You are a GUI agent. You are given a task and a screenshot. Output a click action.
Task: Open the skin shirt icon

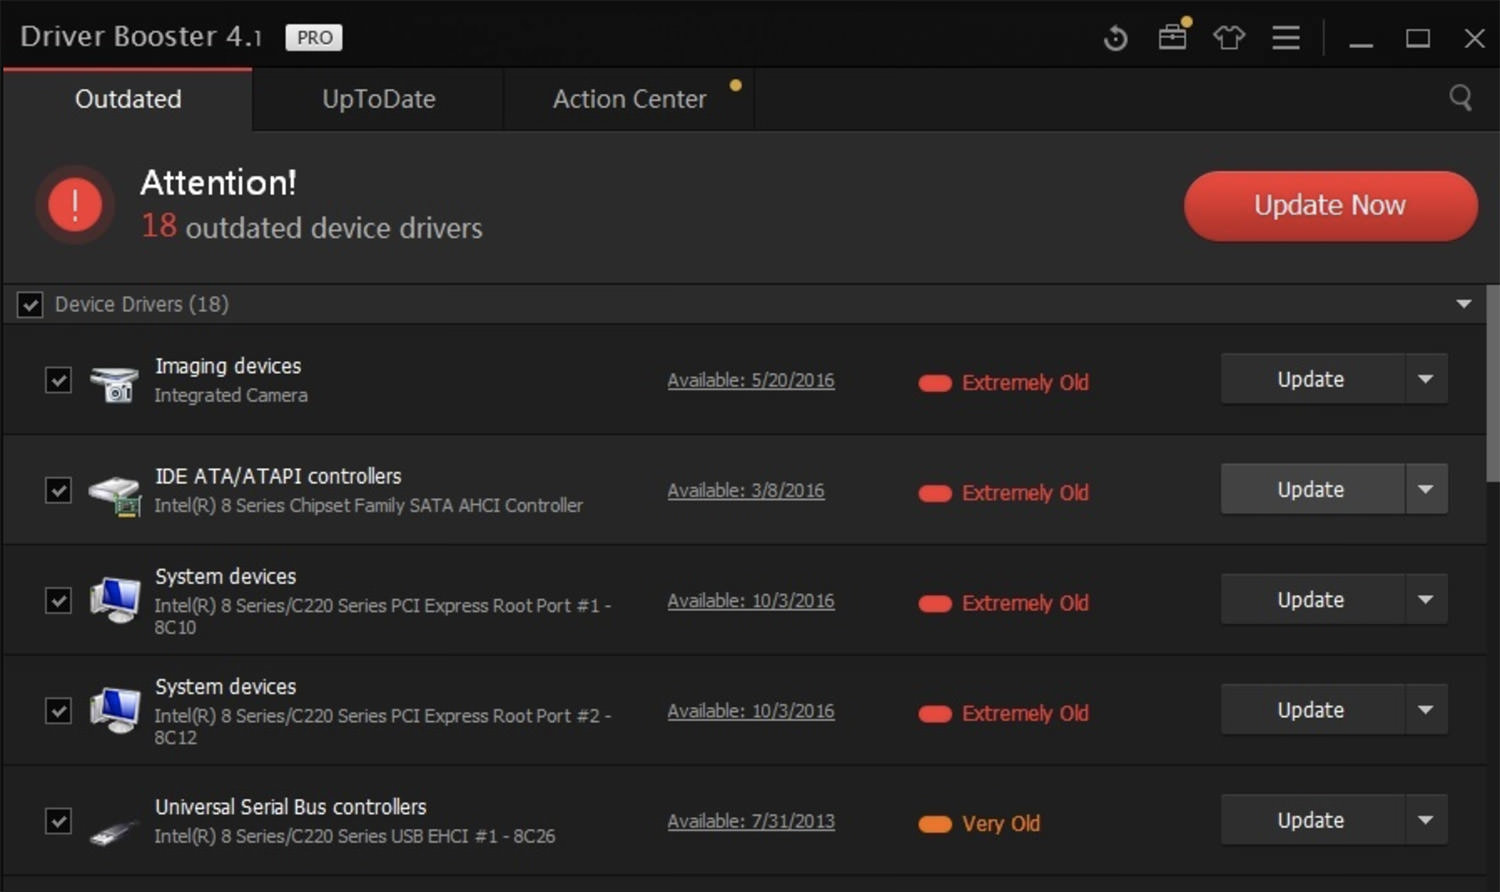point(1229,38)
